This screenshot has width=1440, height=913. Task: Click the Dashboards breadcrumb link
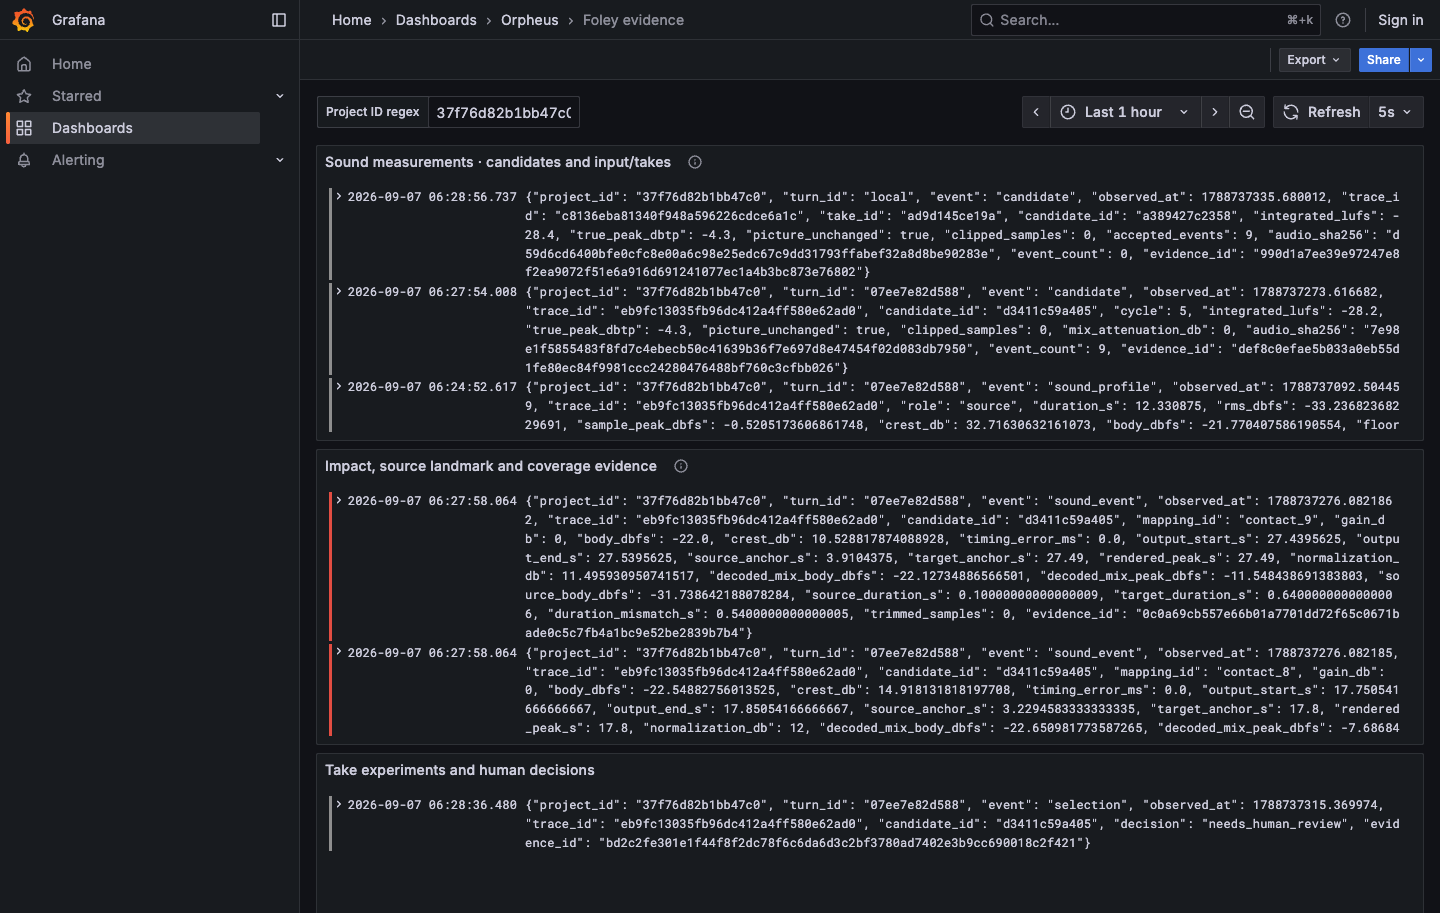point(436,20)
